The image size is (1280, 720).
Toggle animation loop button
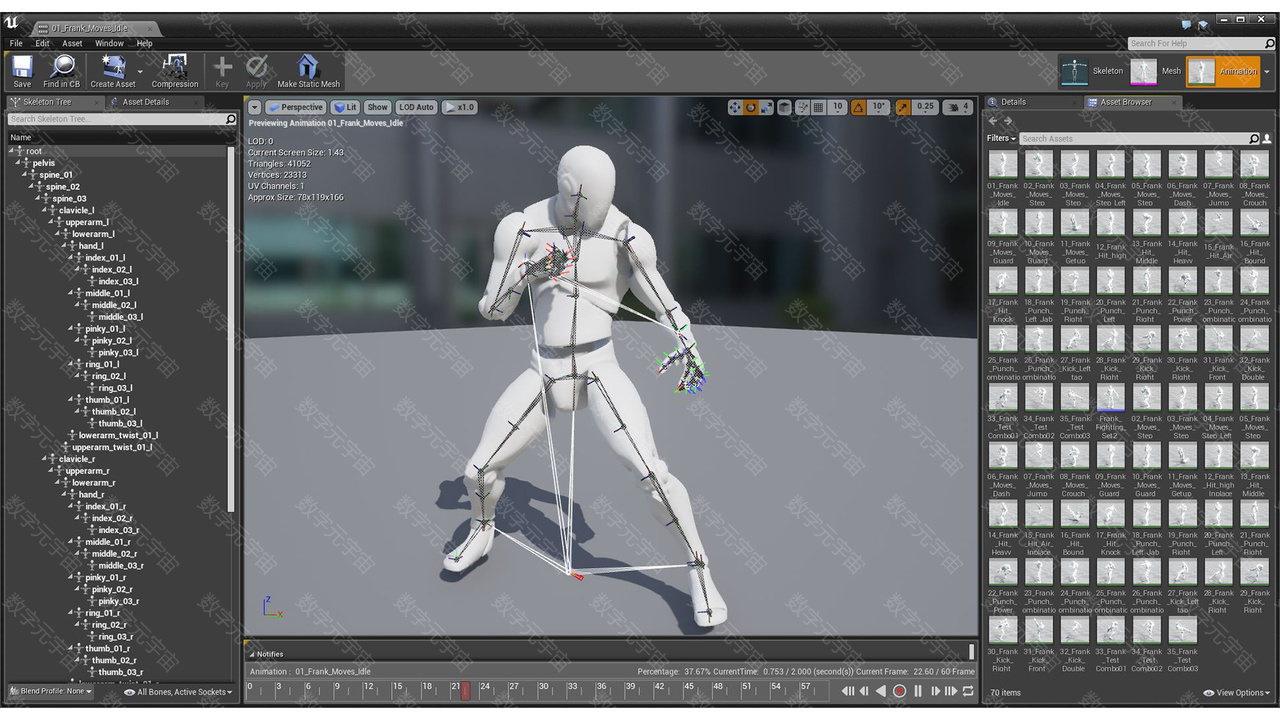(968, 691)
